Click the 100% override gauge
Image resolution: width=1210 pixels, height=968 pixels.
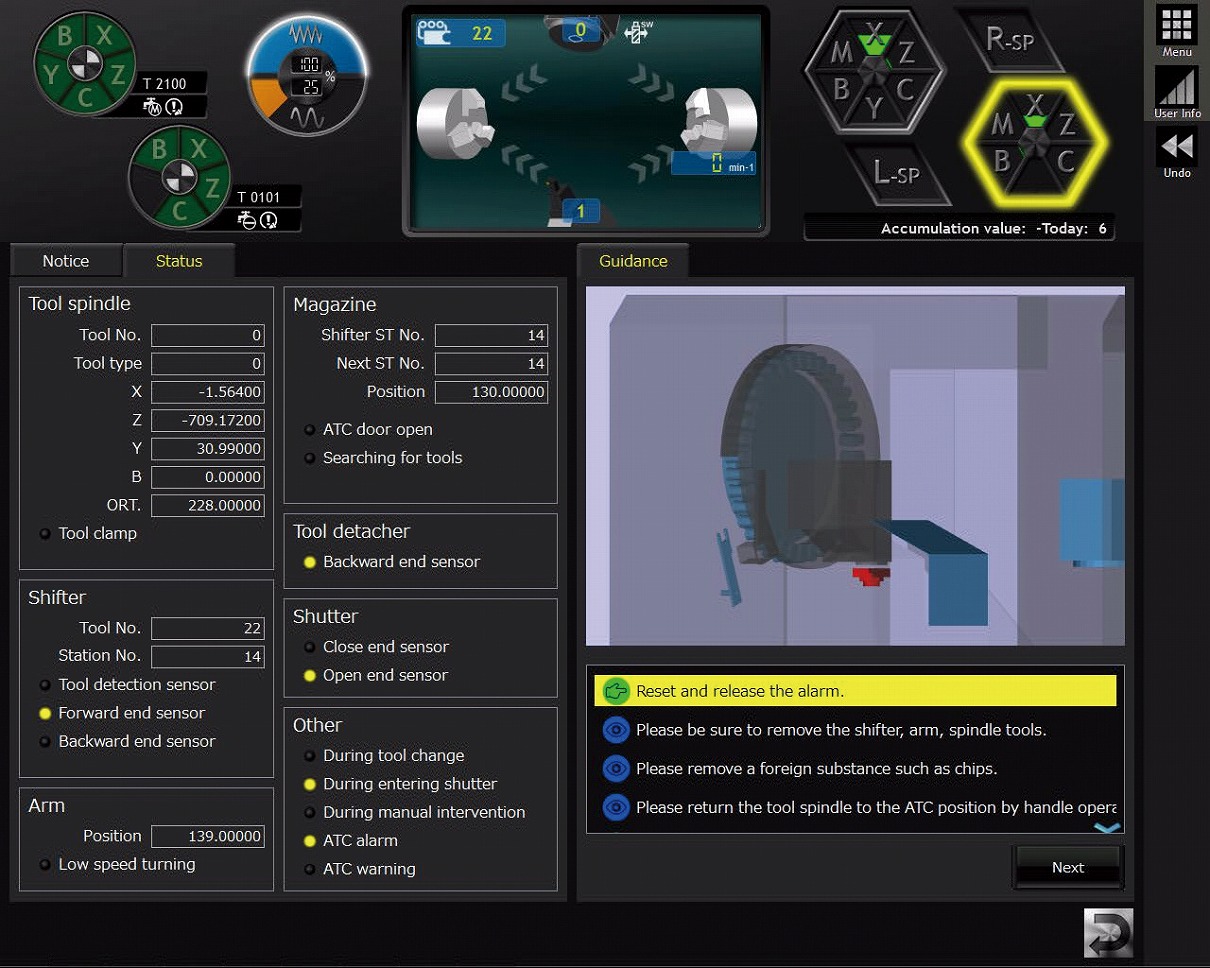pos(308,76)
